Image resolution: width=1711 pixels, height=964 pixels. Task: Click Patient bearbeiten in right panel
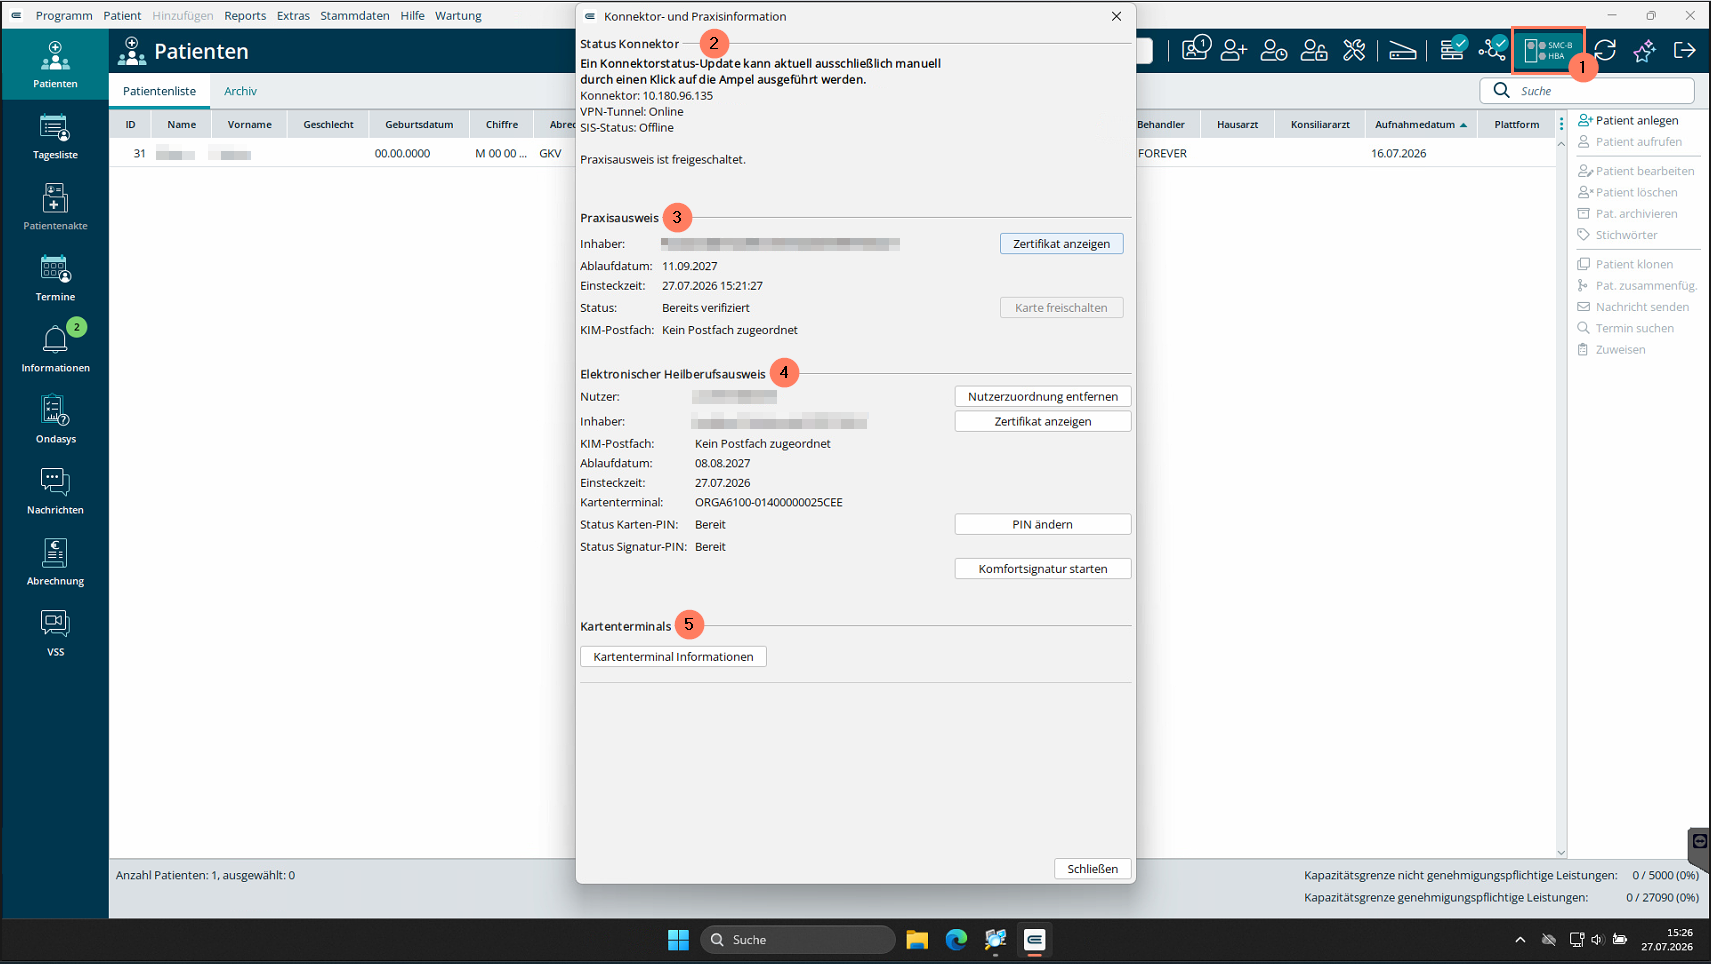(x=1636, y=171)
